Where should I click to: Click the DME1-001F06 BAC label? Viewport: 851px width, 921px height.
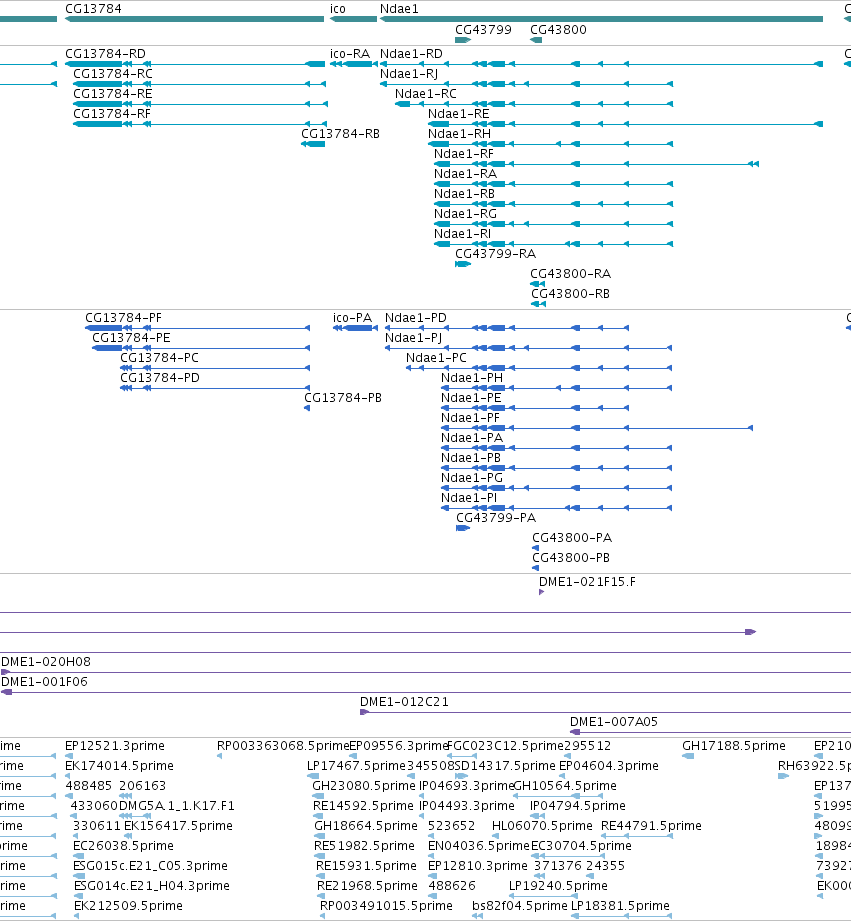(45, 681)
